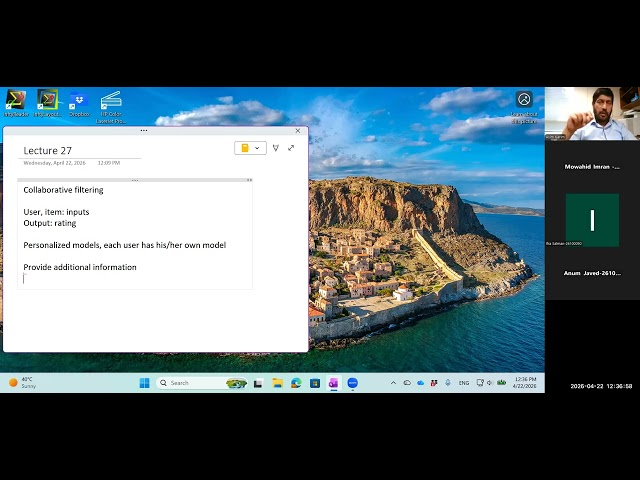Screen dimensions: 640x480
Task: Click the three-dots handle atop the note window
Action: tap(144, 131)
